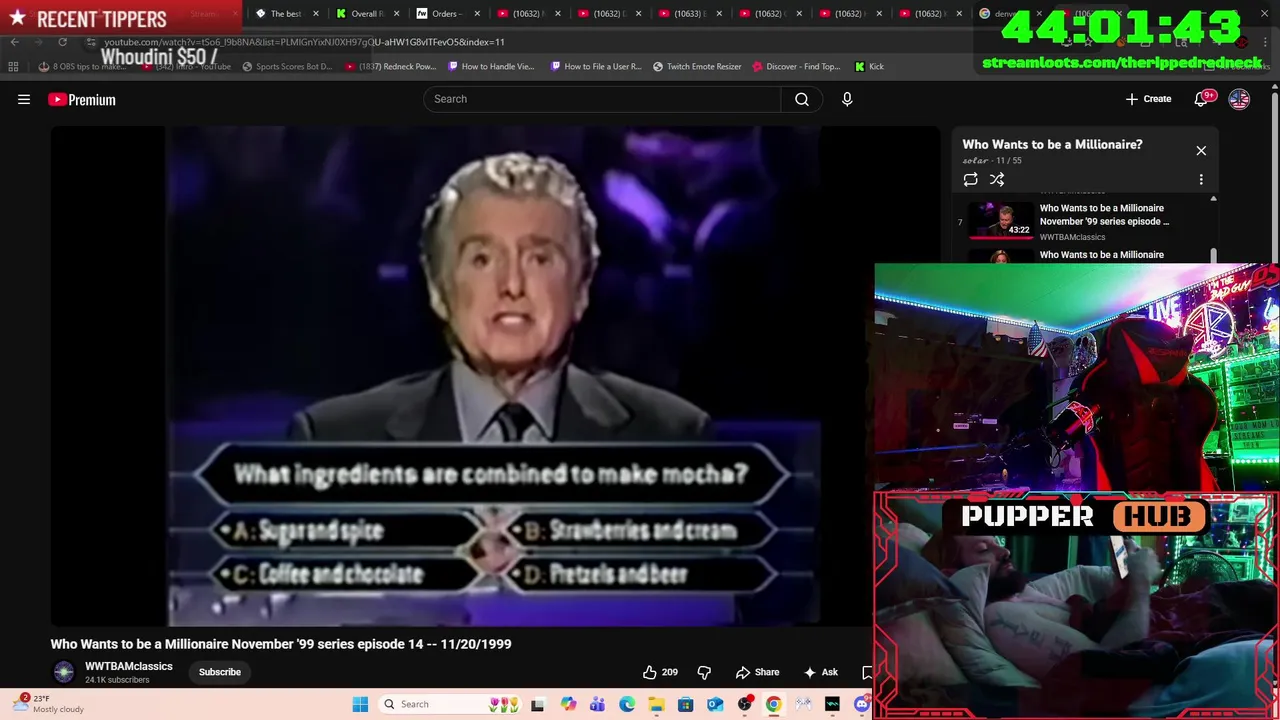This screenshot has height=720, width=1280.
Task: Open the Ask AI button
Action: tap(821, 672)
